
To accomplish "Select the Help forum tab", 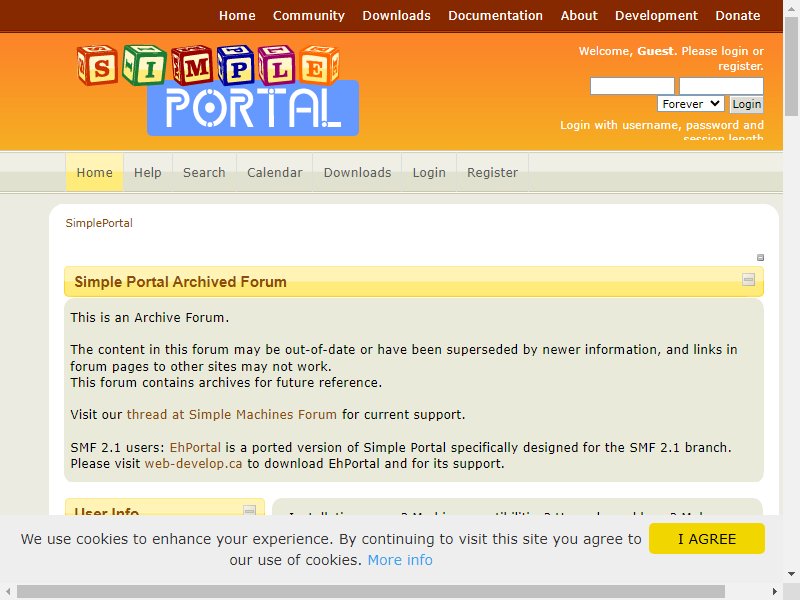I will point(147,172).
